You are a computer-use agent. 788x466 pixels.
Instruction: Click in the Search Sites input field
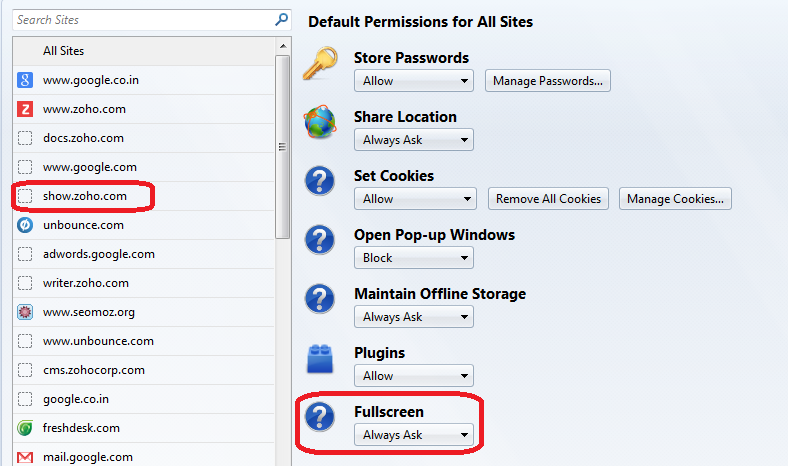(x=144, y=20)
